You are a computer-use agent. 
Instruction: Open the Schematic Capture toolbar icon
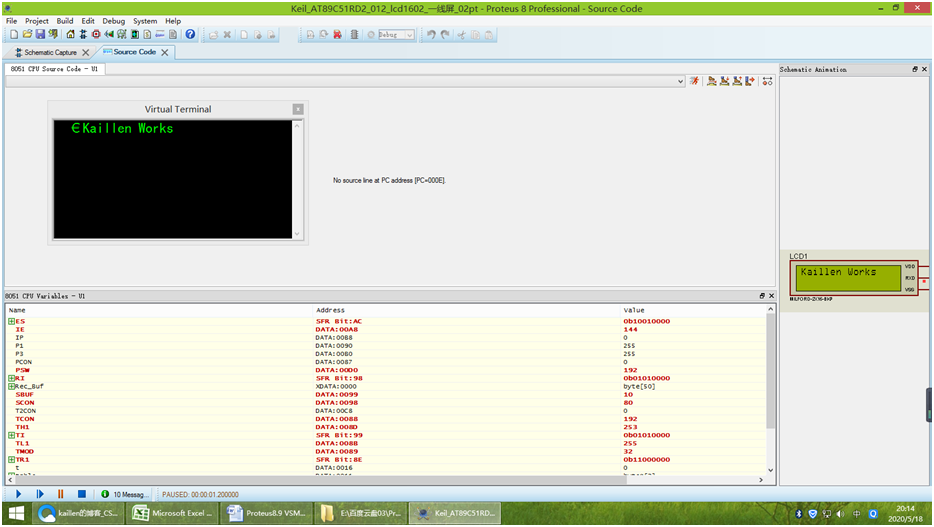(x=83, y=35)
